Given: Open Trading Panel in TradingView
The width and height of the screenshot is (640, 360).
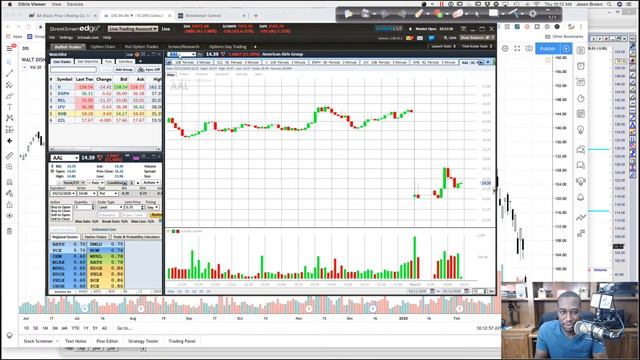Looking at the screenshot, I should pos(182,341).
